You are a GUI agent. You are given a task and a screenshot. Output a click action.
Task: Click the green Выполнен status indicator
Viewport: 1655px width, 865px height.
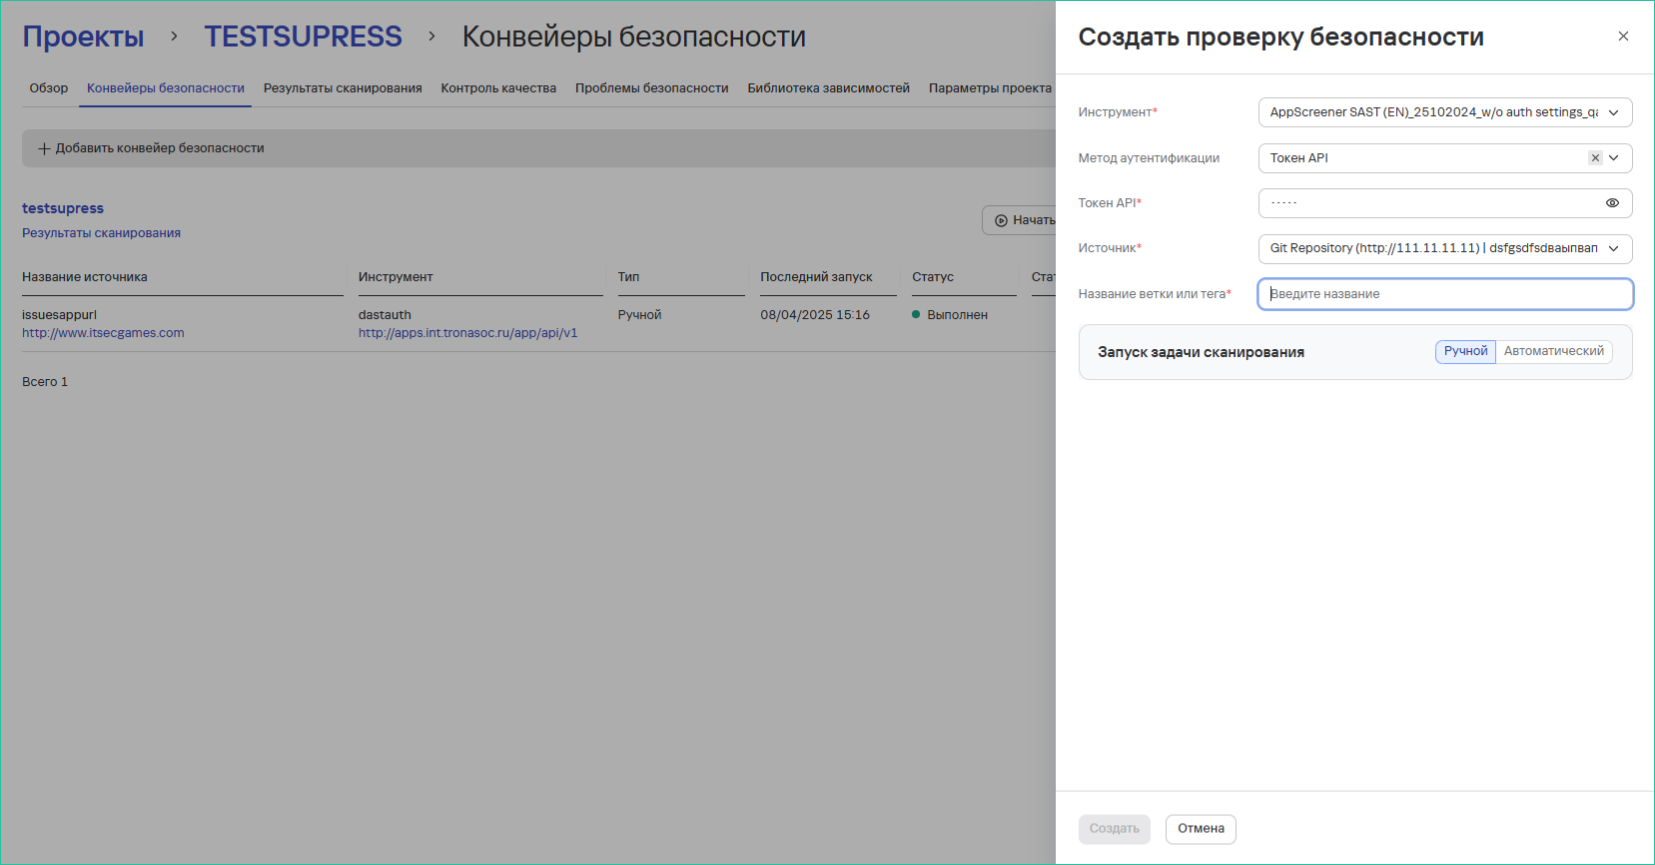916,315
